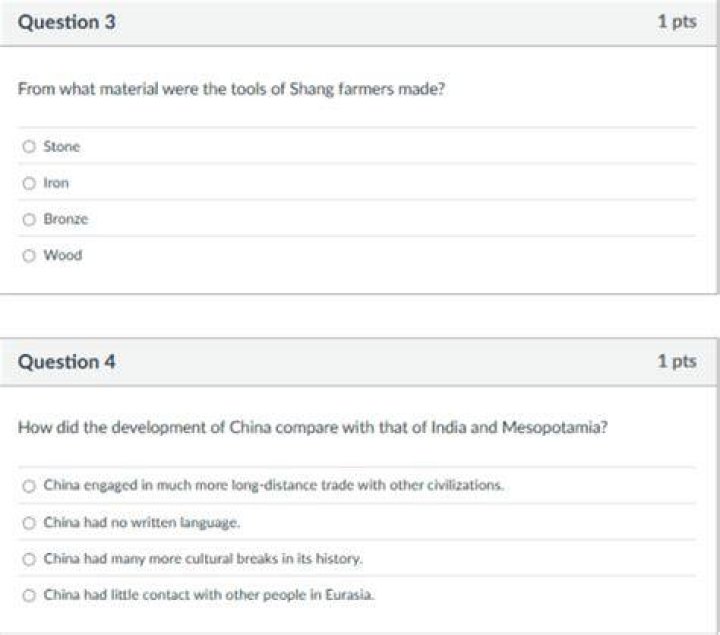Screen dimensions: 720x635
Task: Select the Bronze radio button
Action: point(29,219)
